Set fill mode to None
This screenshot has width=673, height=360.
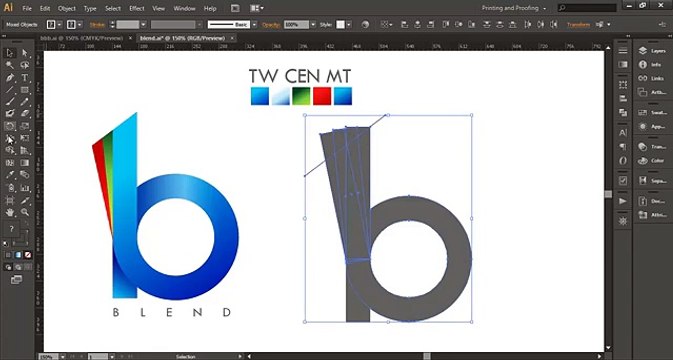tap(27, 255)
